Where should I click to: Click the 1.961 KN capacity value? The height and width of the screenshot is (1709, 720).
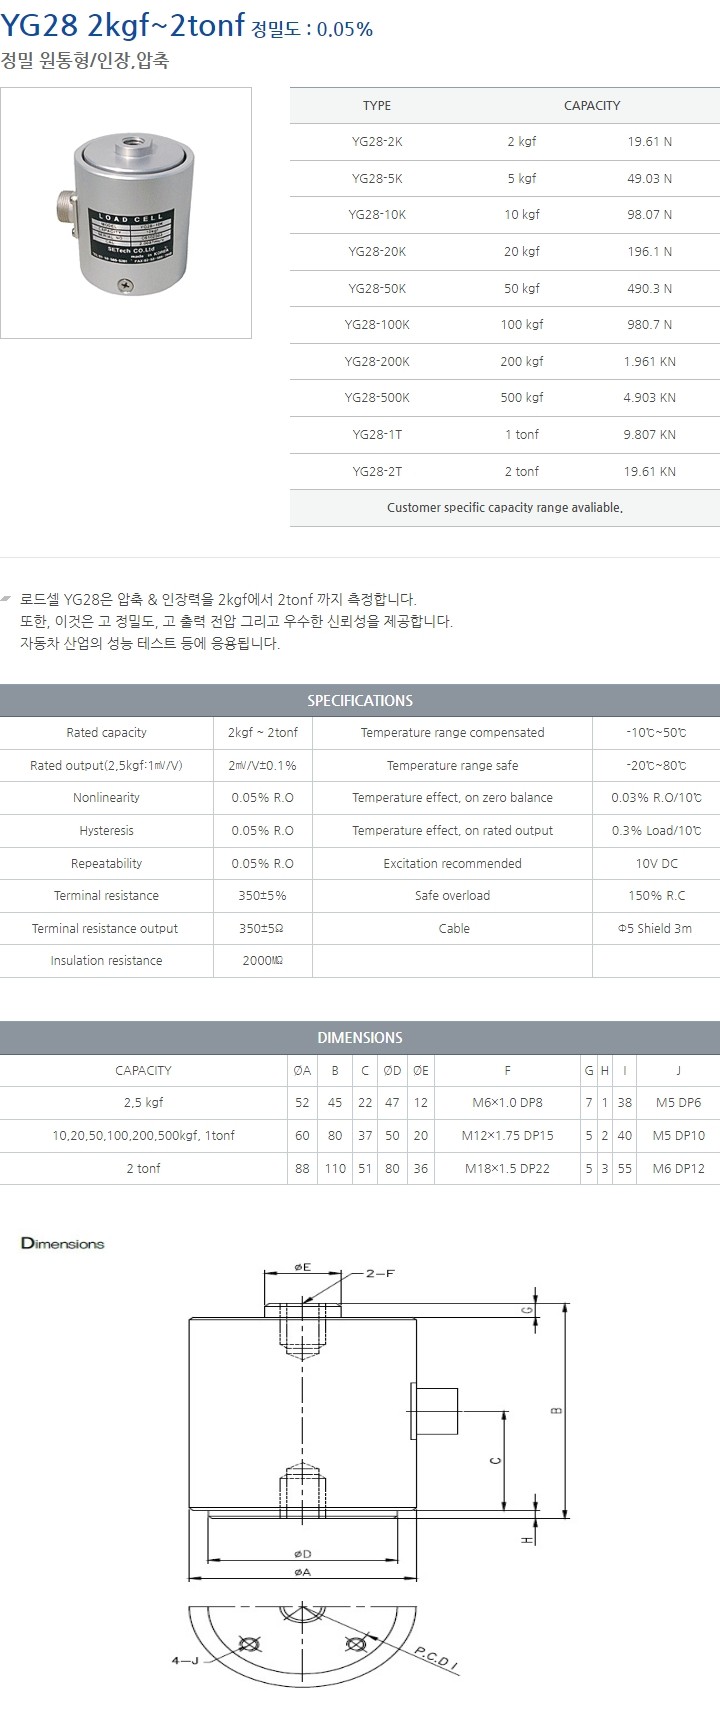coord(649,362)
